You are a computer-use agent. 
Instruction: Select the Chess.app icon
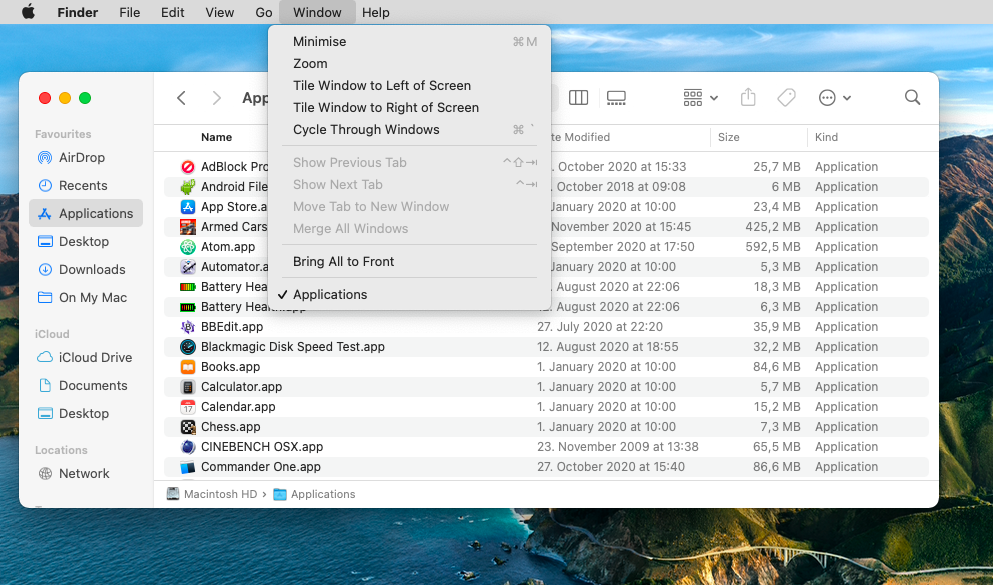187,427
